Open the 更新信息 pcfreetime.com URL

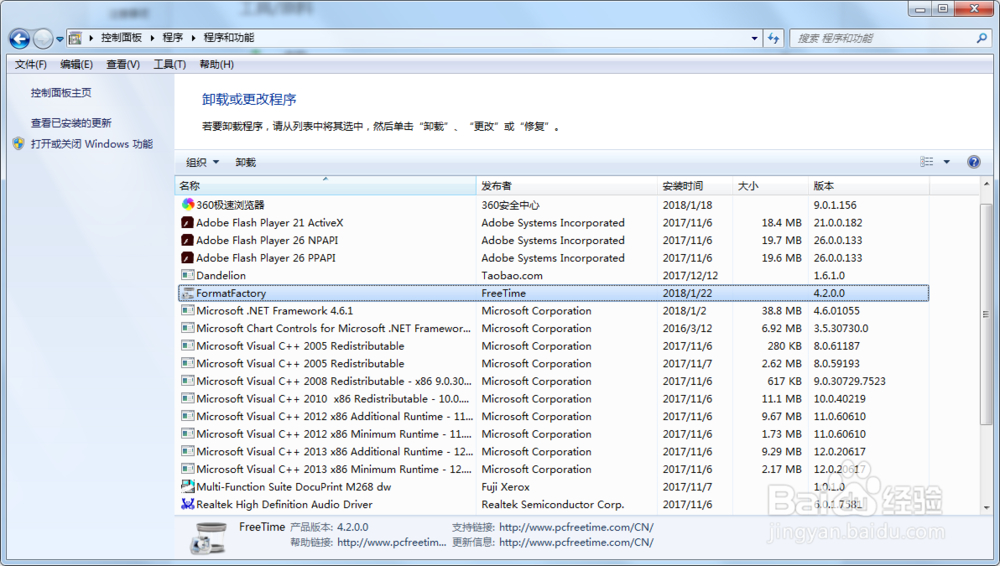click(576, 542)
